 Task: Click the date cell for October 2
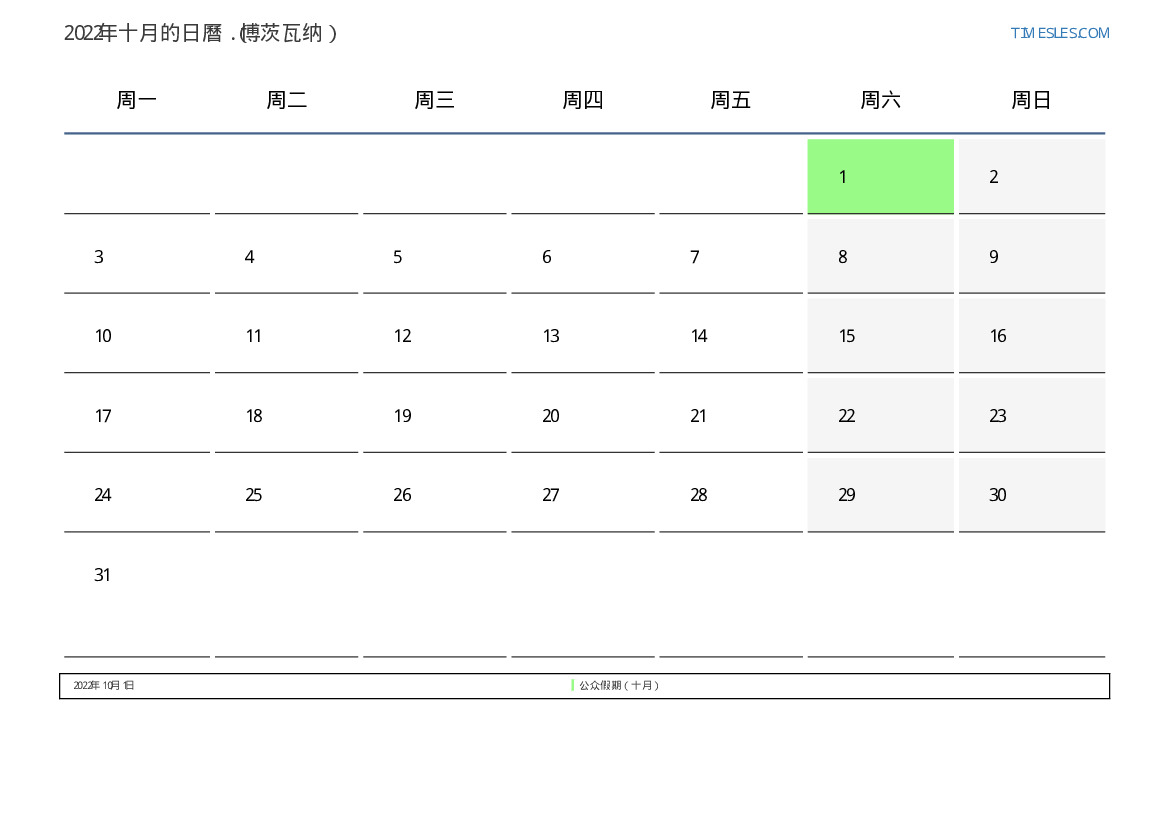1031,177
